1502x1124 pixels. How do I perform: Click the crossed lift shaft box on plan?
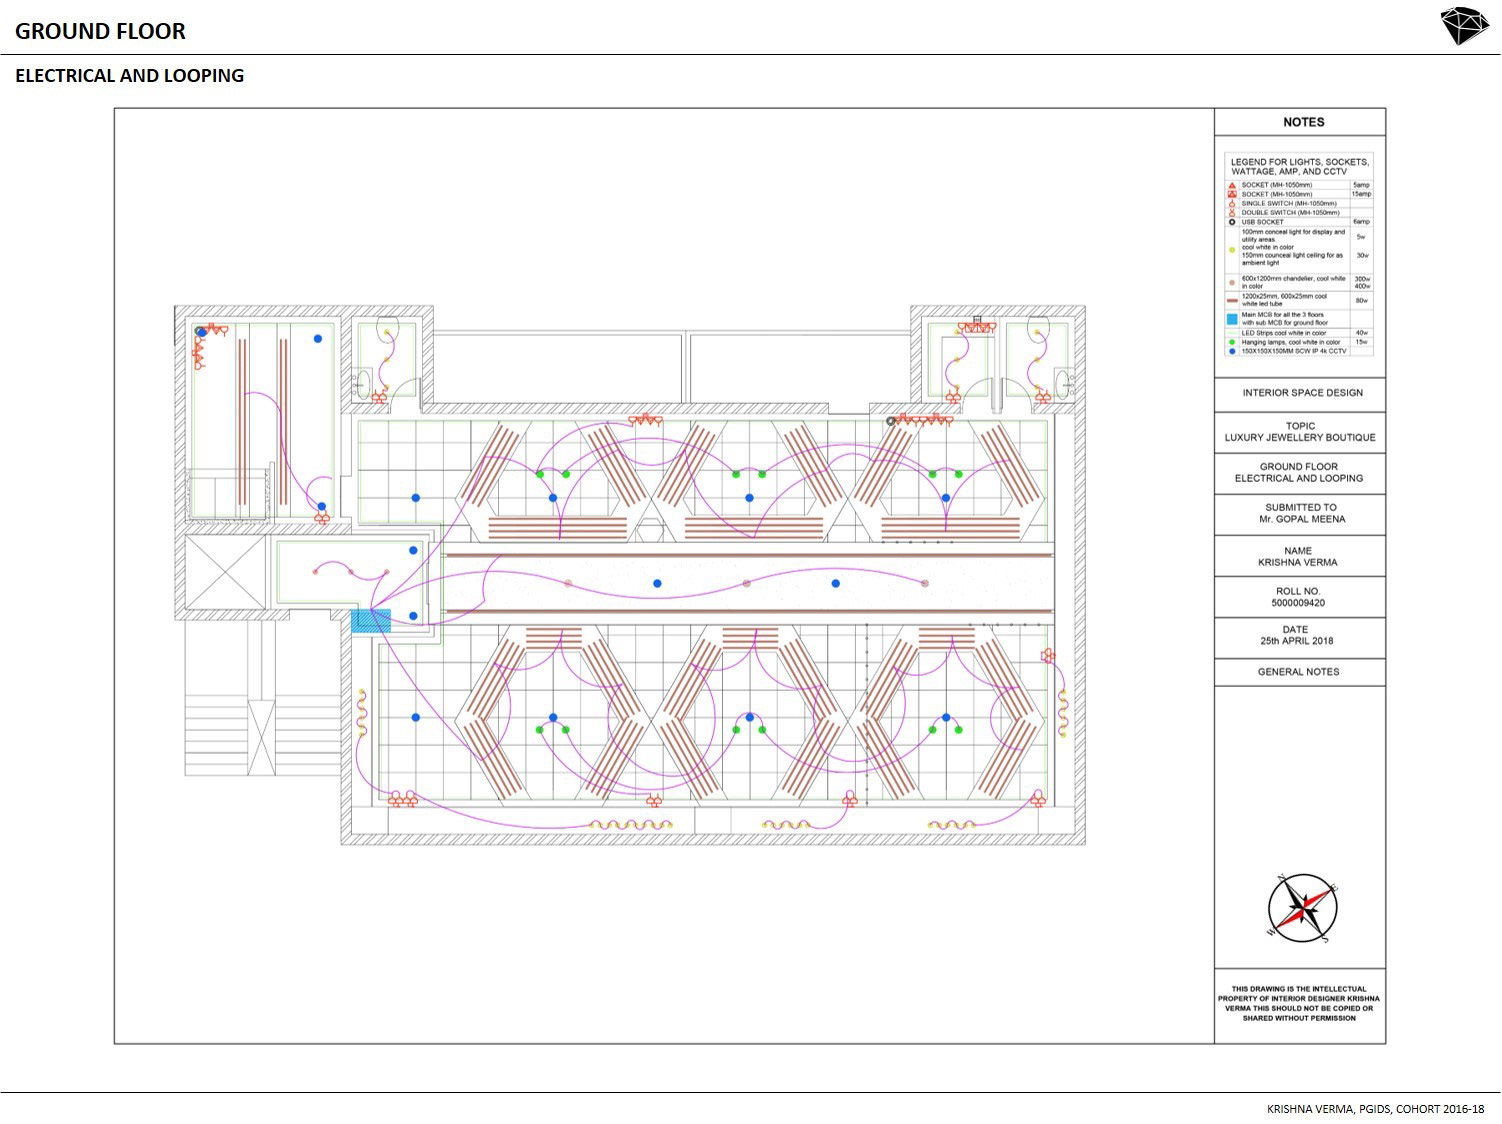click(226, 572)
